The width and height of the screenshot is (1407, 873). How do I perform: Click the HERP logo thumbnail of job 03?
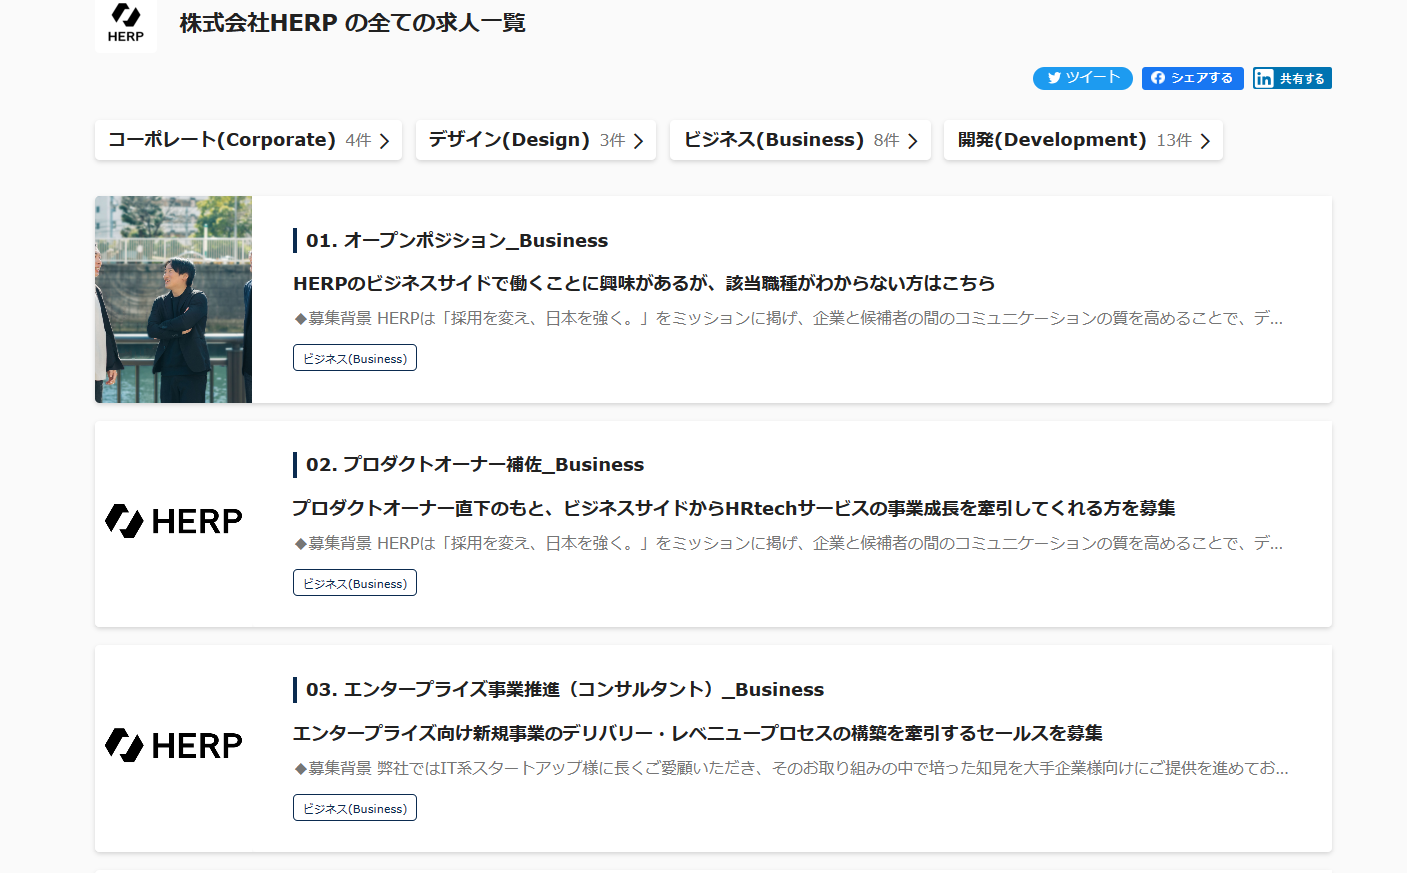coord(174,745)
